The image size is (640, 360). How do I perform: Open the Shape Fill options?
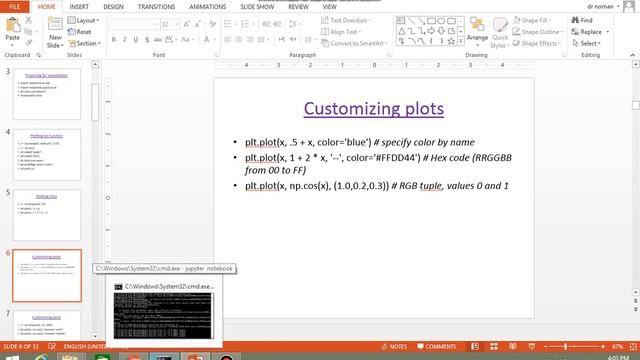(x=532, y=20)
